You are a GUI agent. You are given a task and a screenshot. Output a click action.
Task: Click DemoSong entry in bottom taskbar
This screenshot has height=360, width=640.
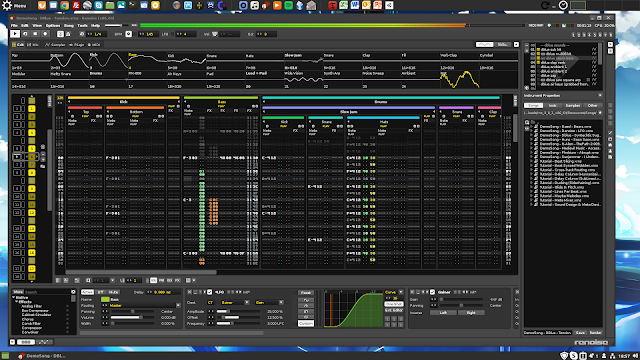click(x=42, y=356)
